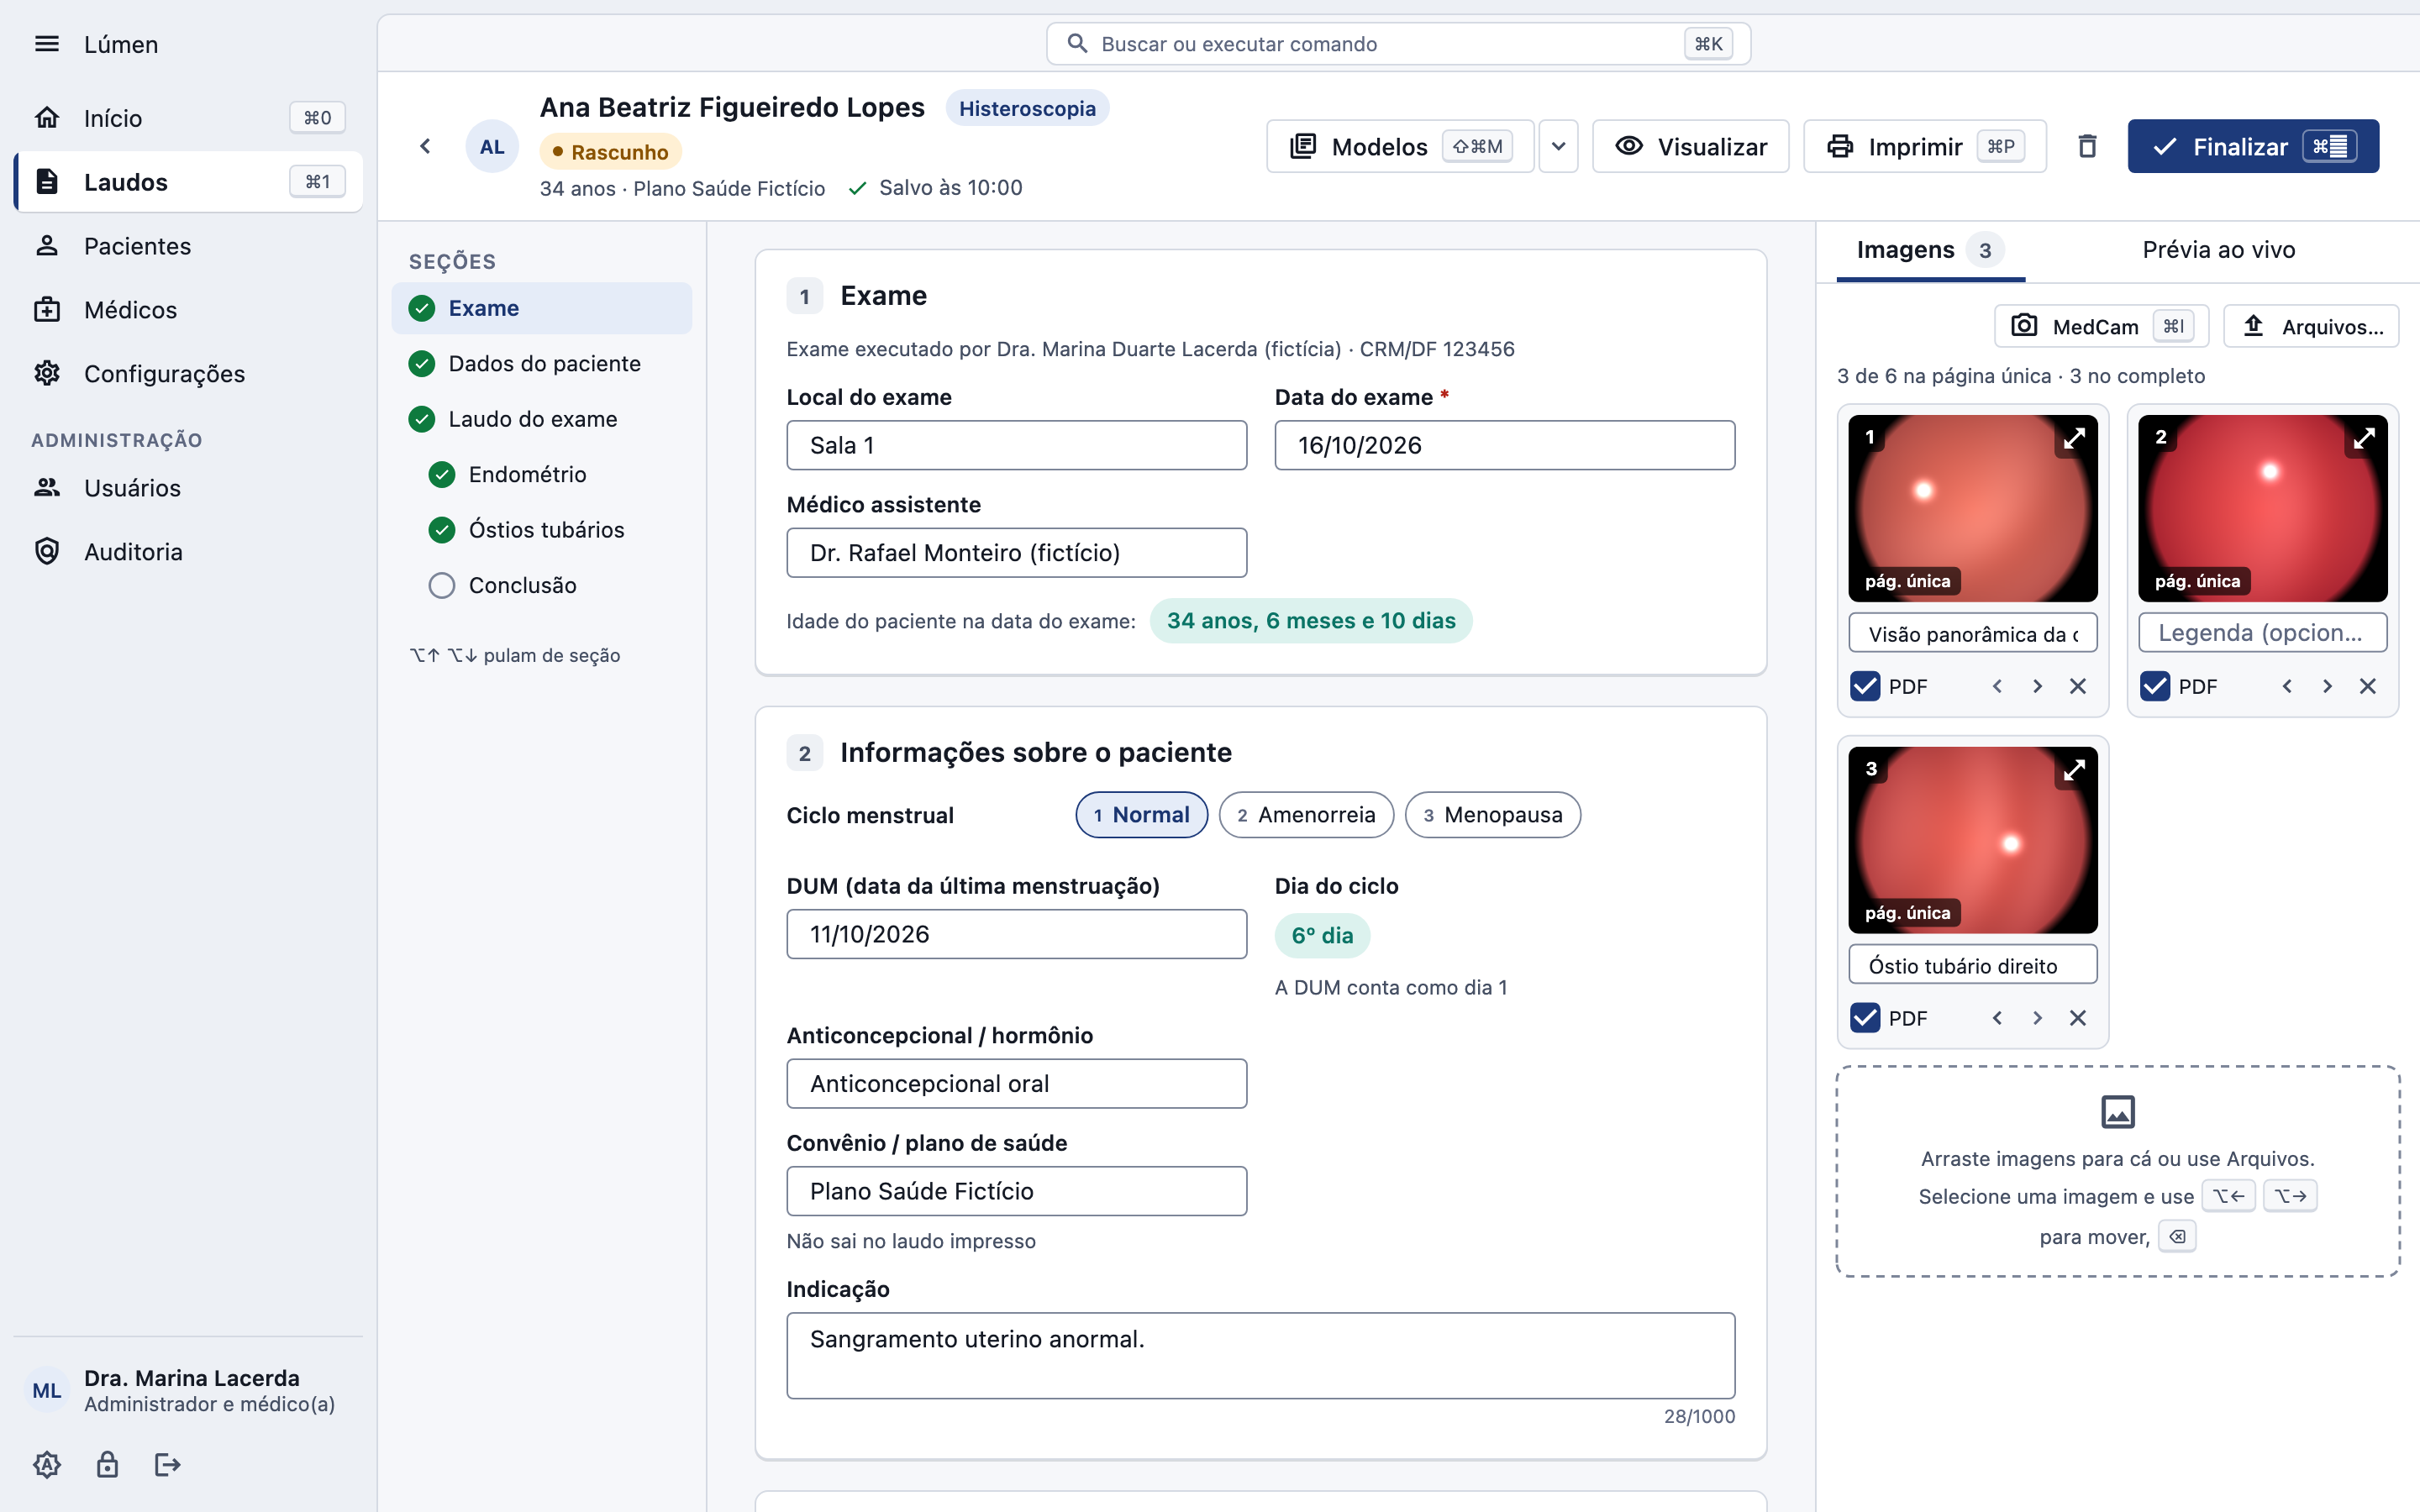Image resolution: width=2420 pixels, height=1512 pixels.
Task: Remove image 1 with its X icon
Action: [x=2078, y=686]
